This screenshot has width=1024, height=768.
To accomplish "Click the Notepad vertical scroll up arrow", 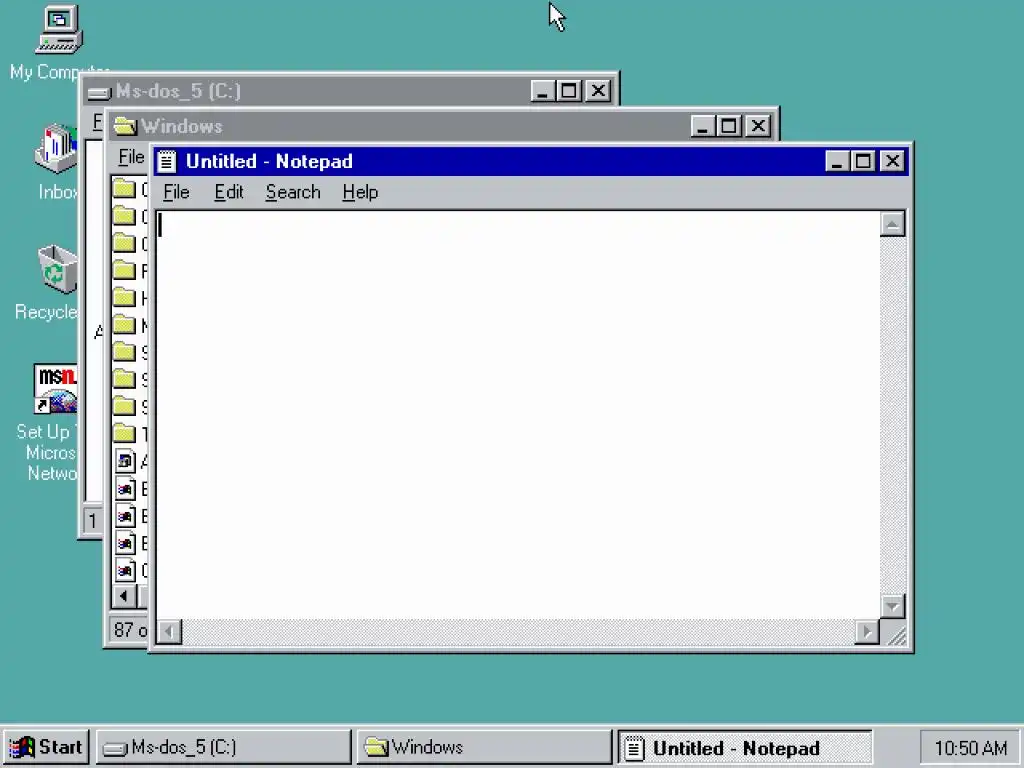I will pyautogui.click(x=892, y=224).
